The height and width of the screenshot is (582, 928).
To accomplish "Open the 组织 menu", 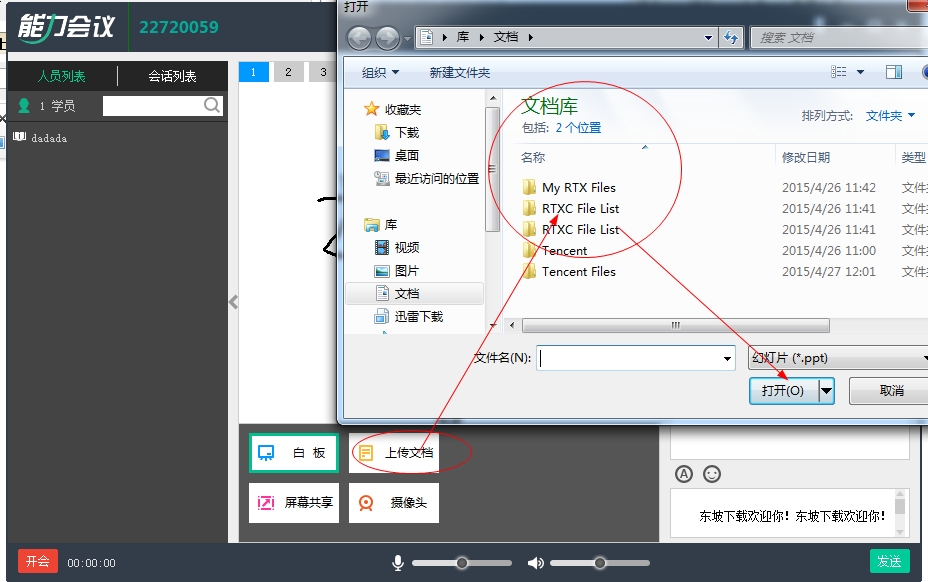I will click(380, 73).
